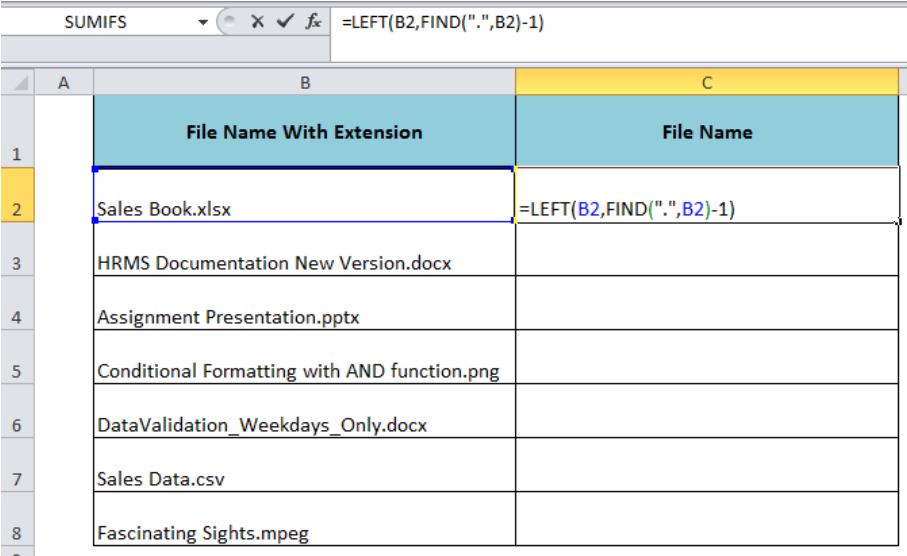The height and width of the screenshot is (556, 907).
Task: Click the formula bar text
Action: click(443, 23)
